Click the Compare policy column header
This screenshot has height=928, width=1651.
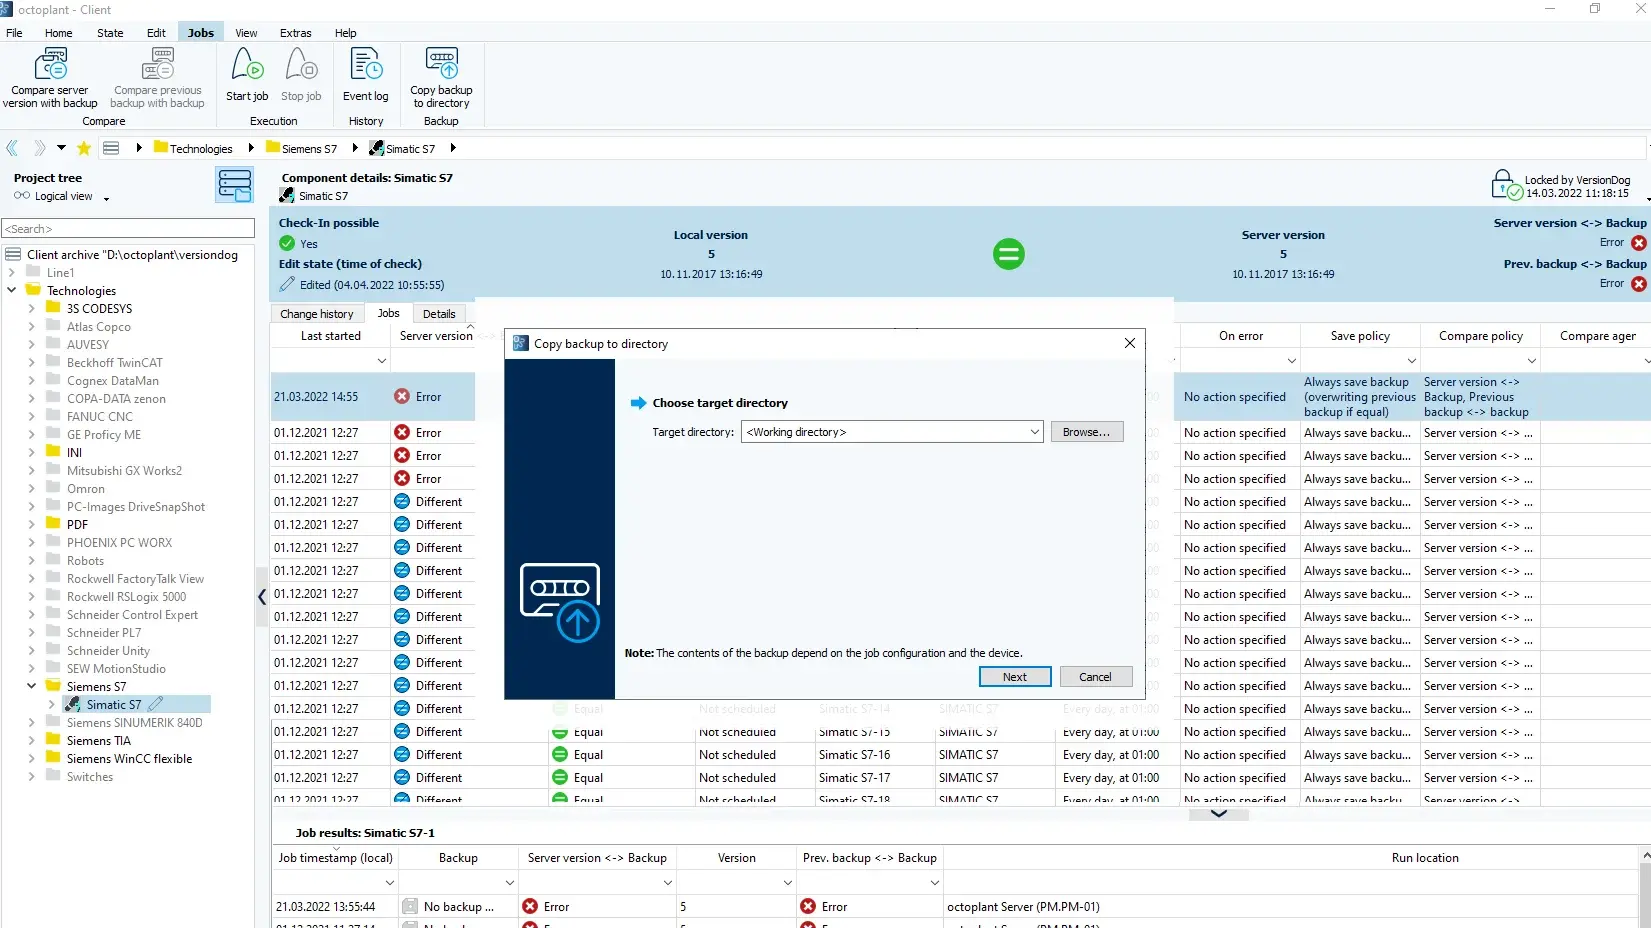coord(1480,336)
